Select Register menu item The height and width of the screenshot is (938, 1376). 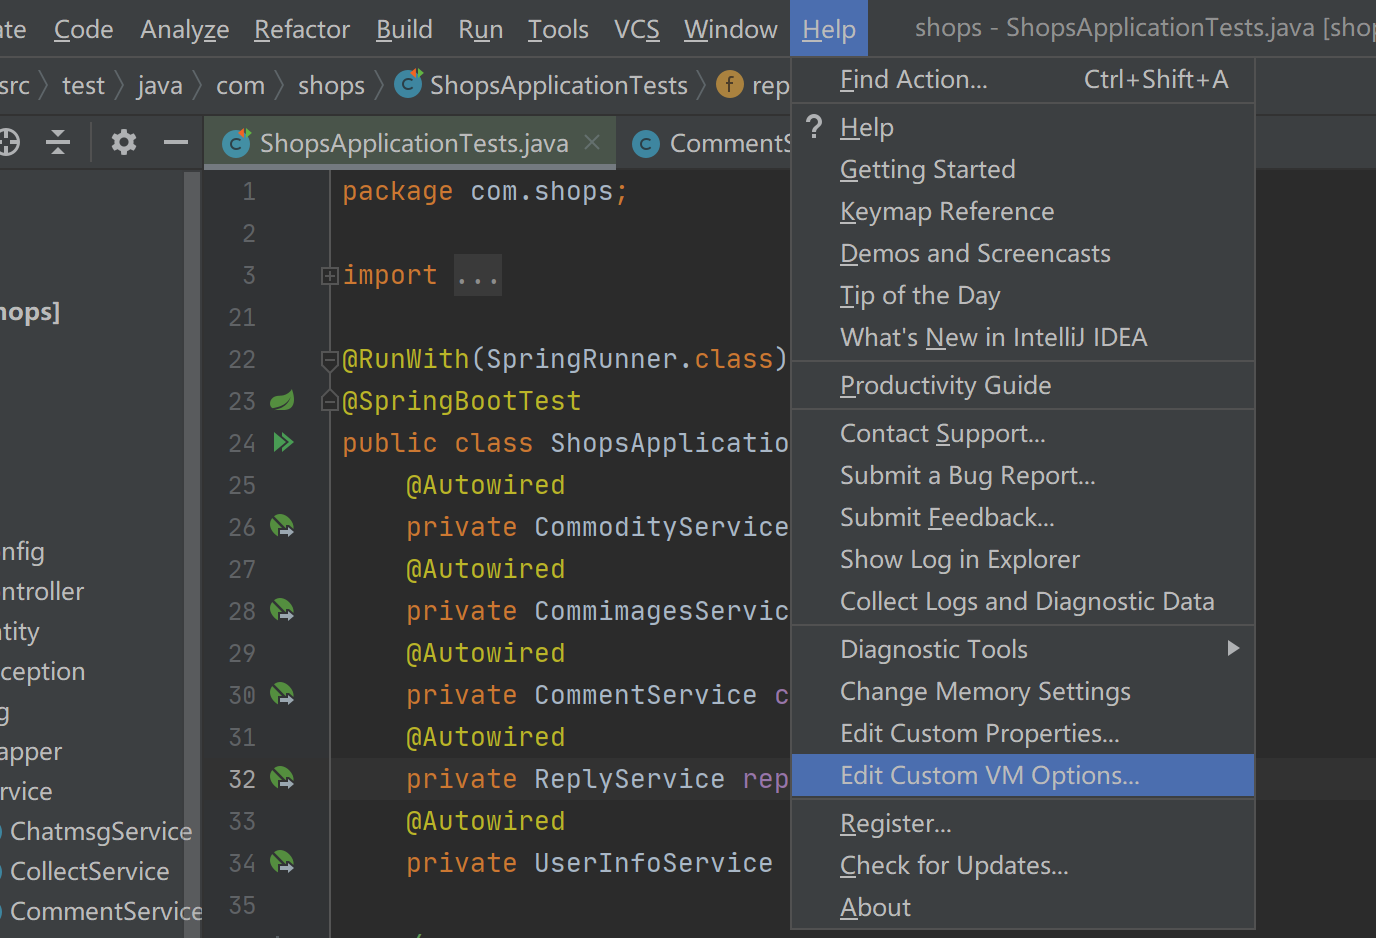(x=1023, y=823)
